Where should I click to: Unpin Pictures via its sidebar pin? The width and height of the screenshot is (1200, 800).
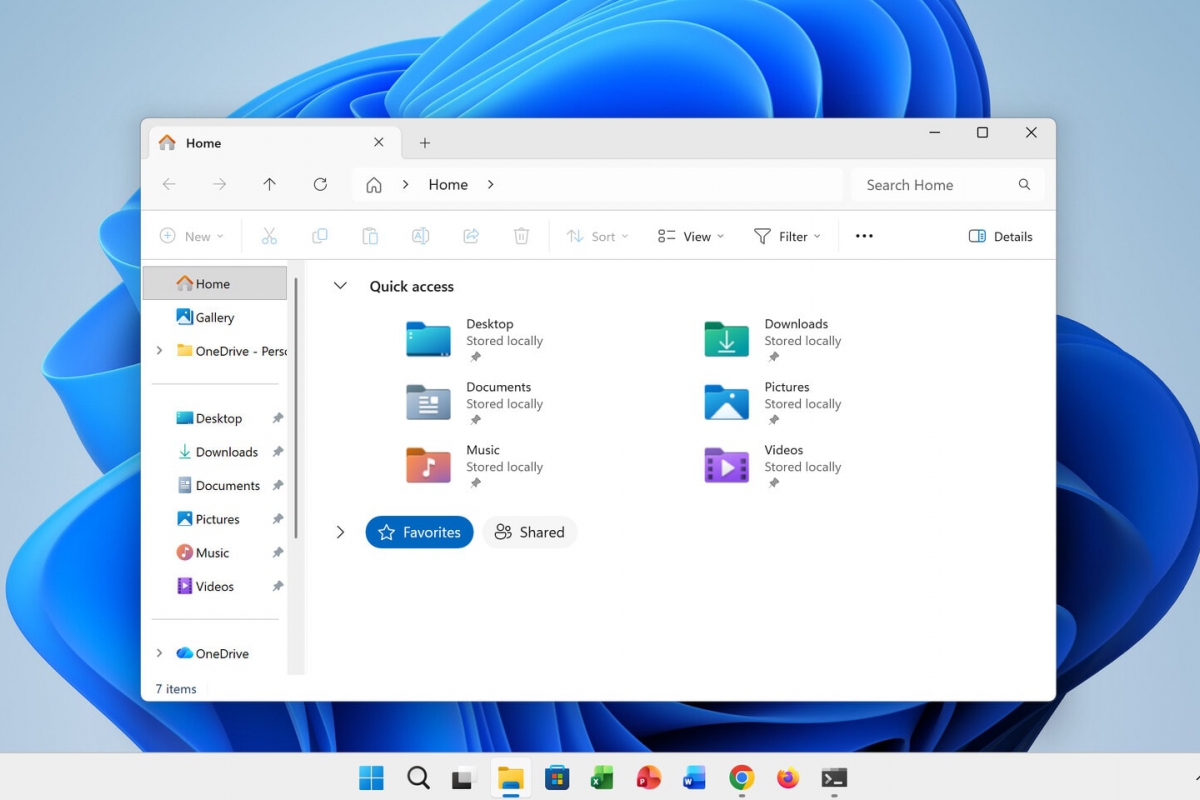click(x=277, y=519)
